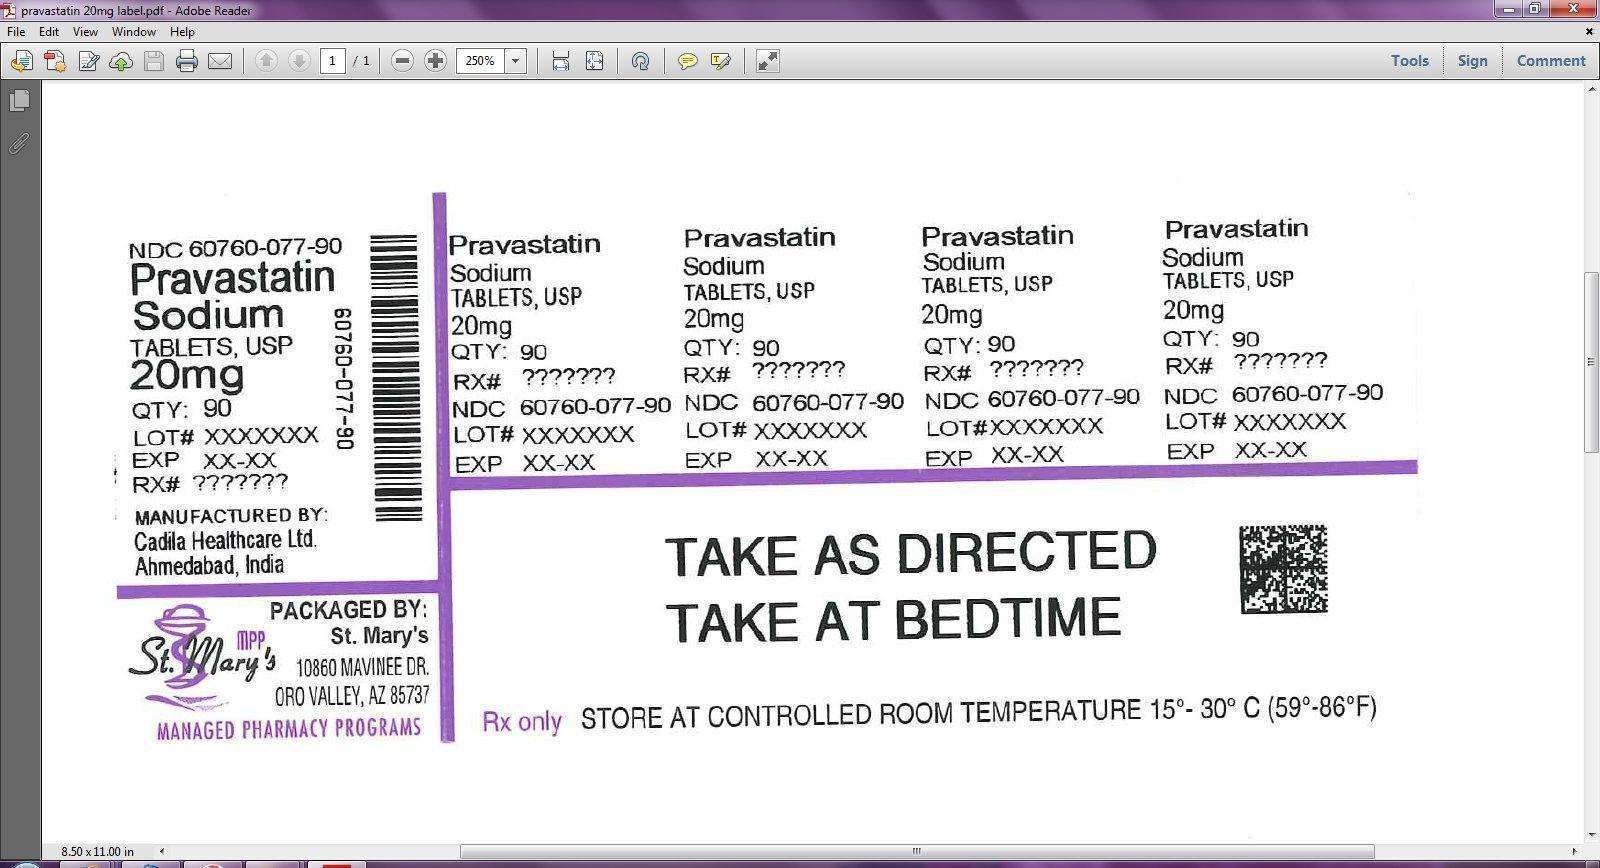Zoom in with the plus button
Screen dimensions: 1600x868
coord(435,61)
